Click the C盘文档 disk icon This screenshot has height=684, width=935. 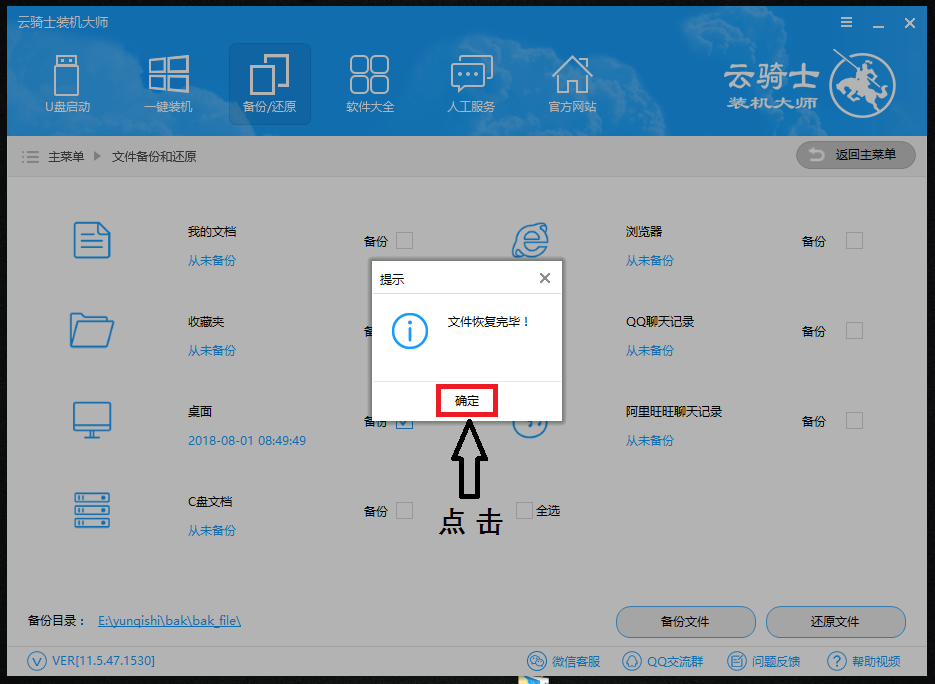click(92, 510)
